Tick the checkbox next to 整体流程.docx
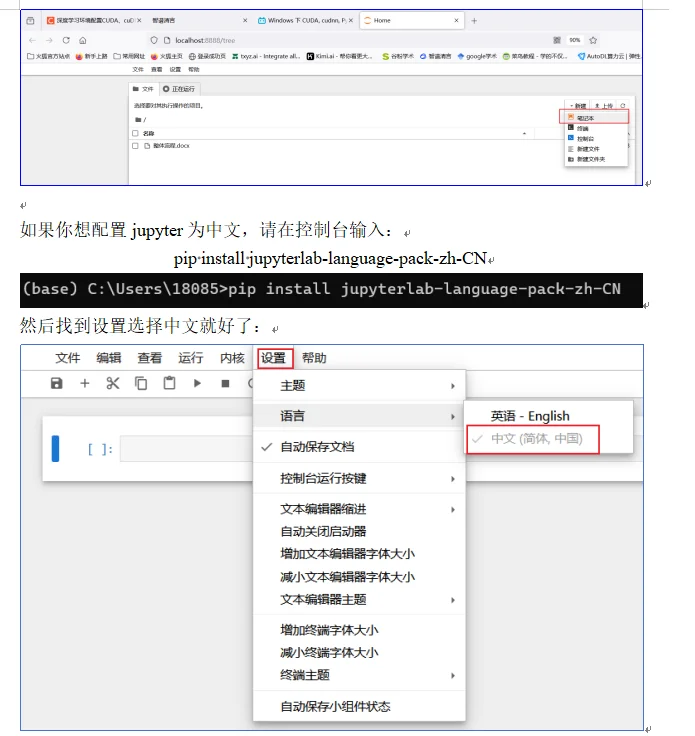 [135, 146]
